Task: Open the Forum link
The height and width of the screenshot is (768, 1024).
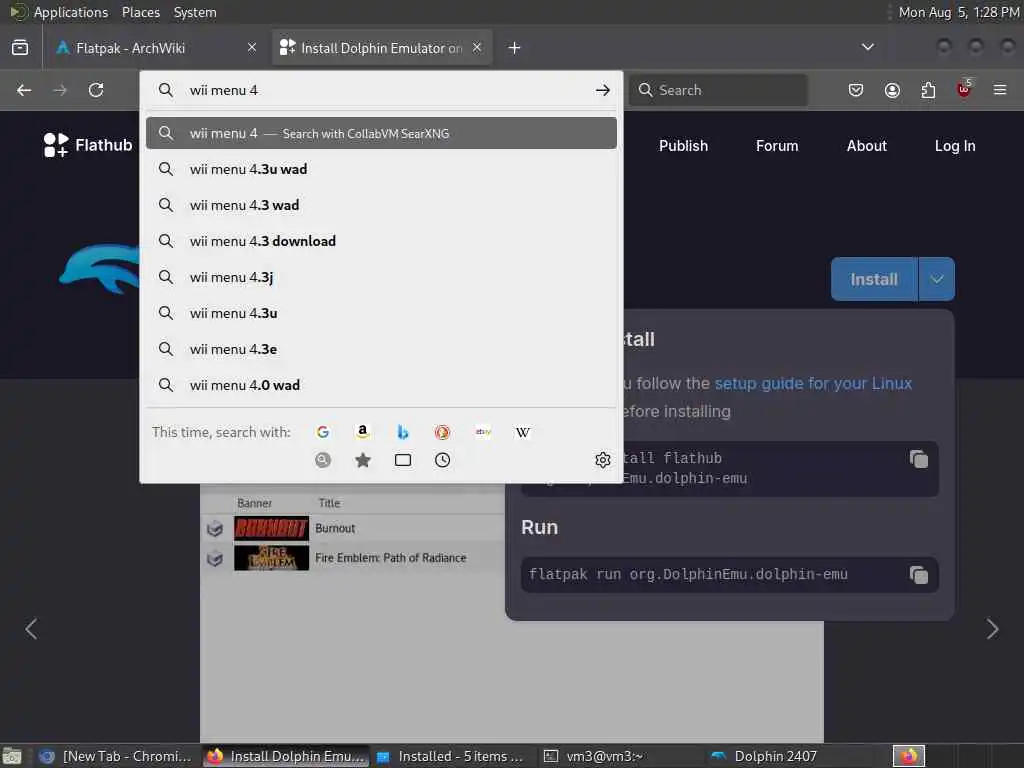Action: [777, 146]
